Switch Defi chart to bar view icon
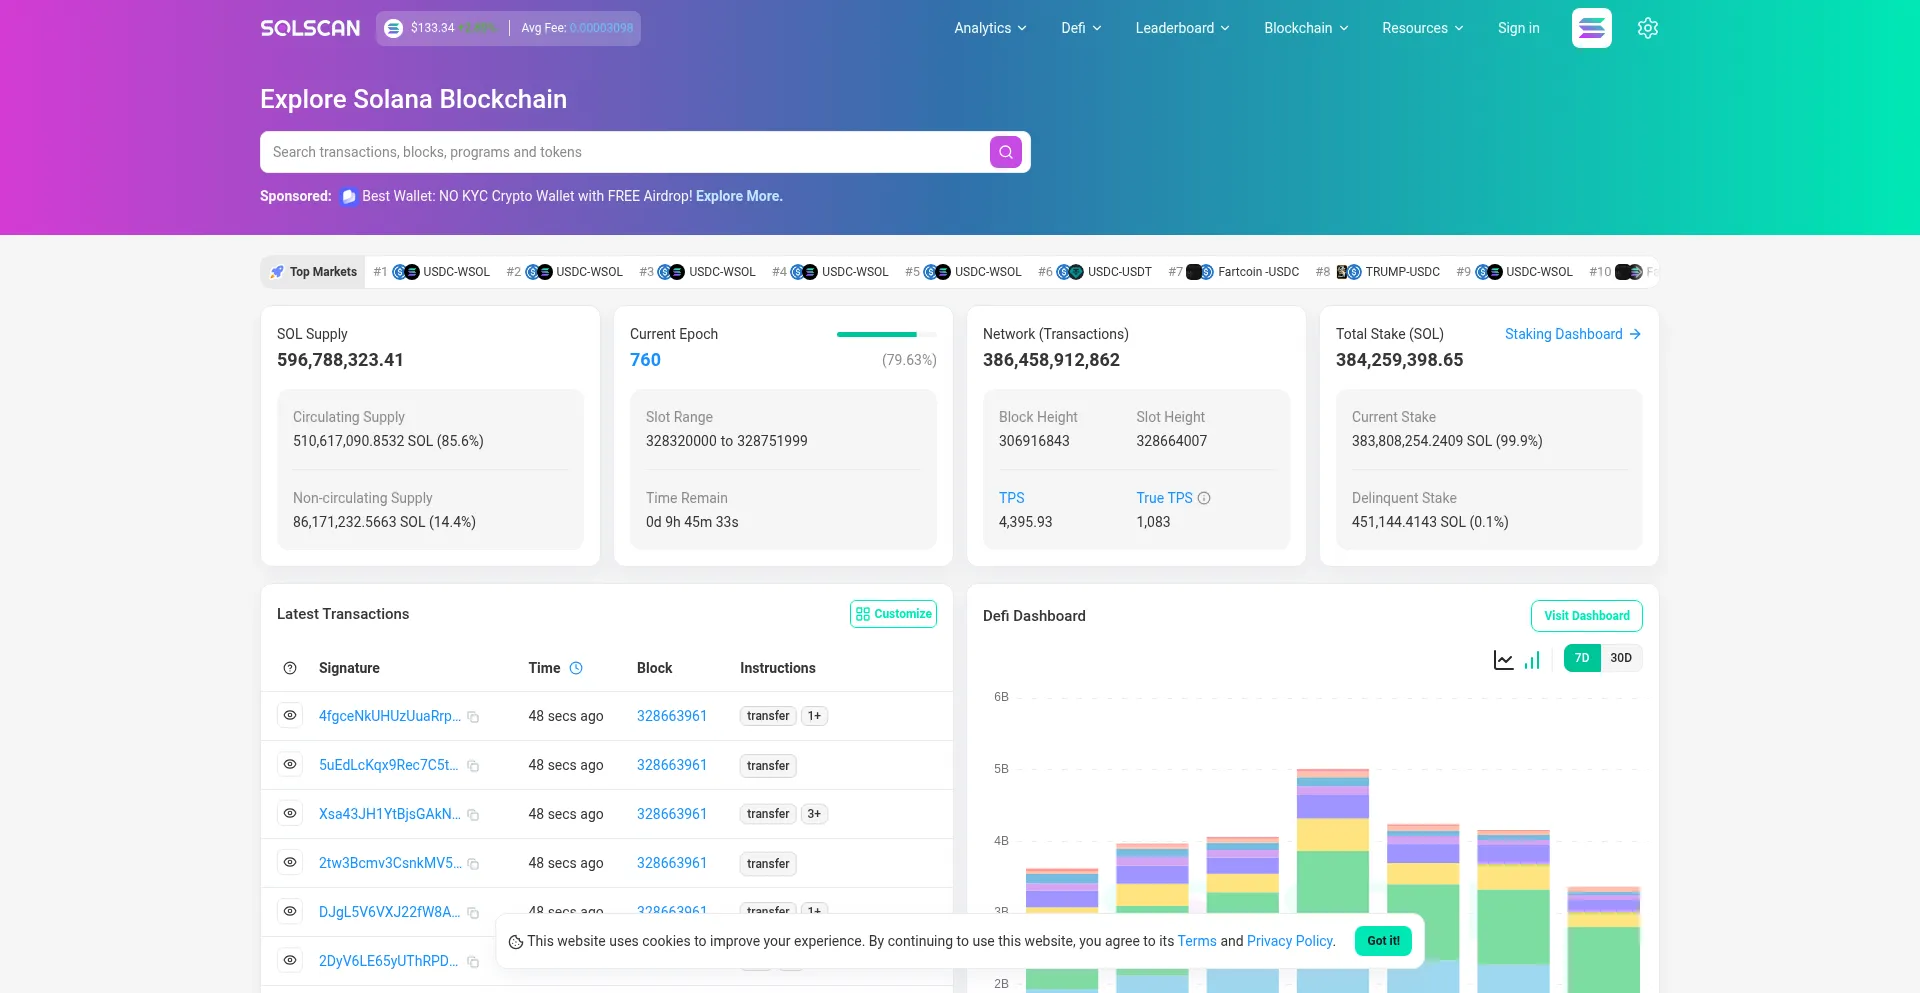The width and height of the screenshot is (1920, 993). click(x=1532, y=660)
